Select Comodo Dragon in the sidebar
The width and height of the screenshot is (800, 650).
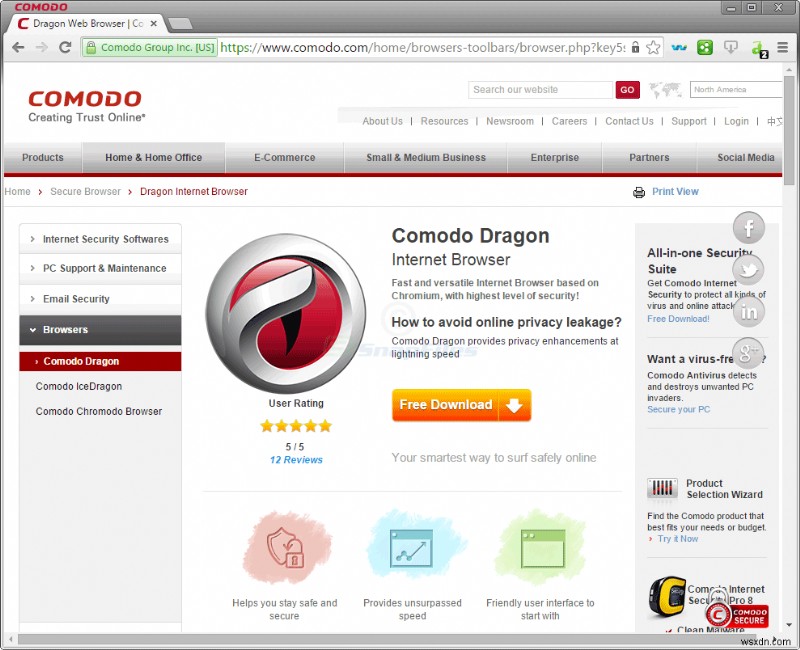[101, 361]
